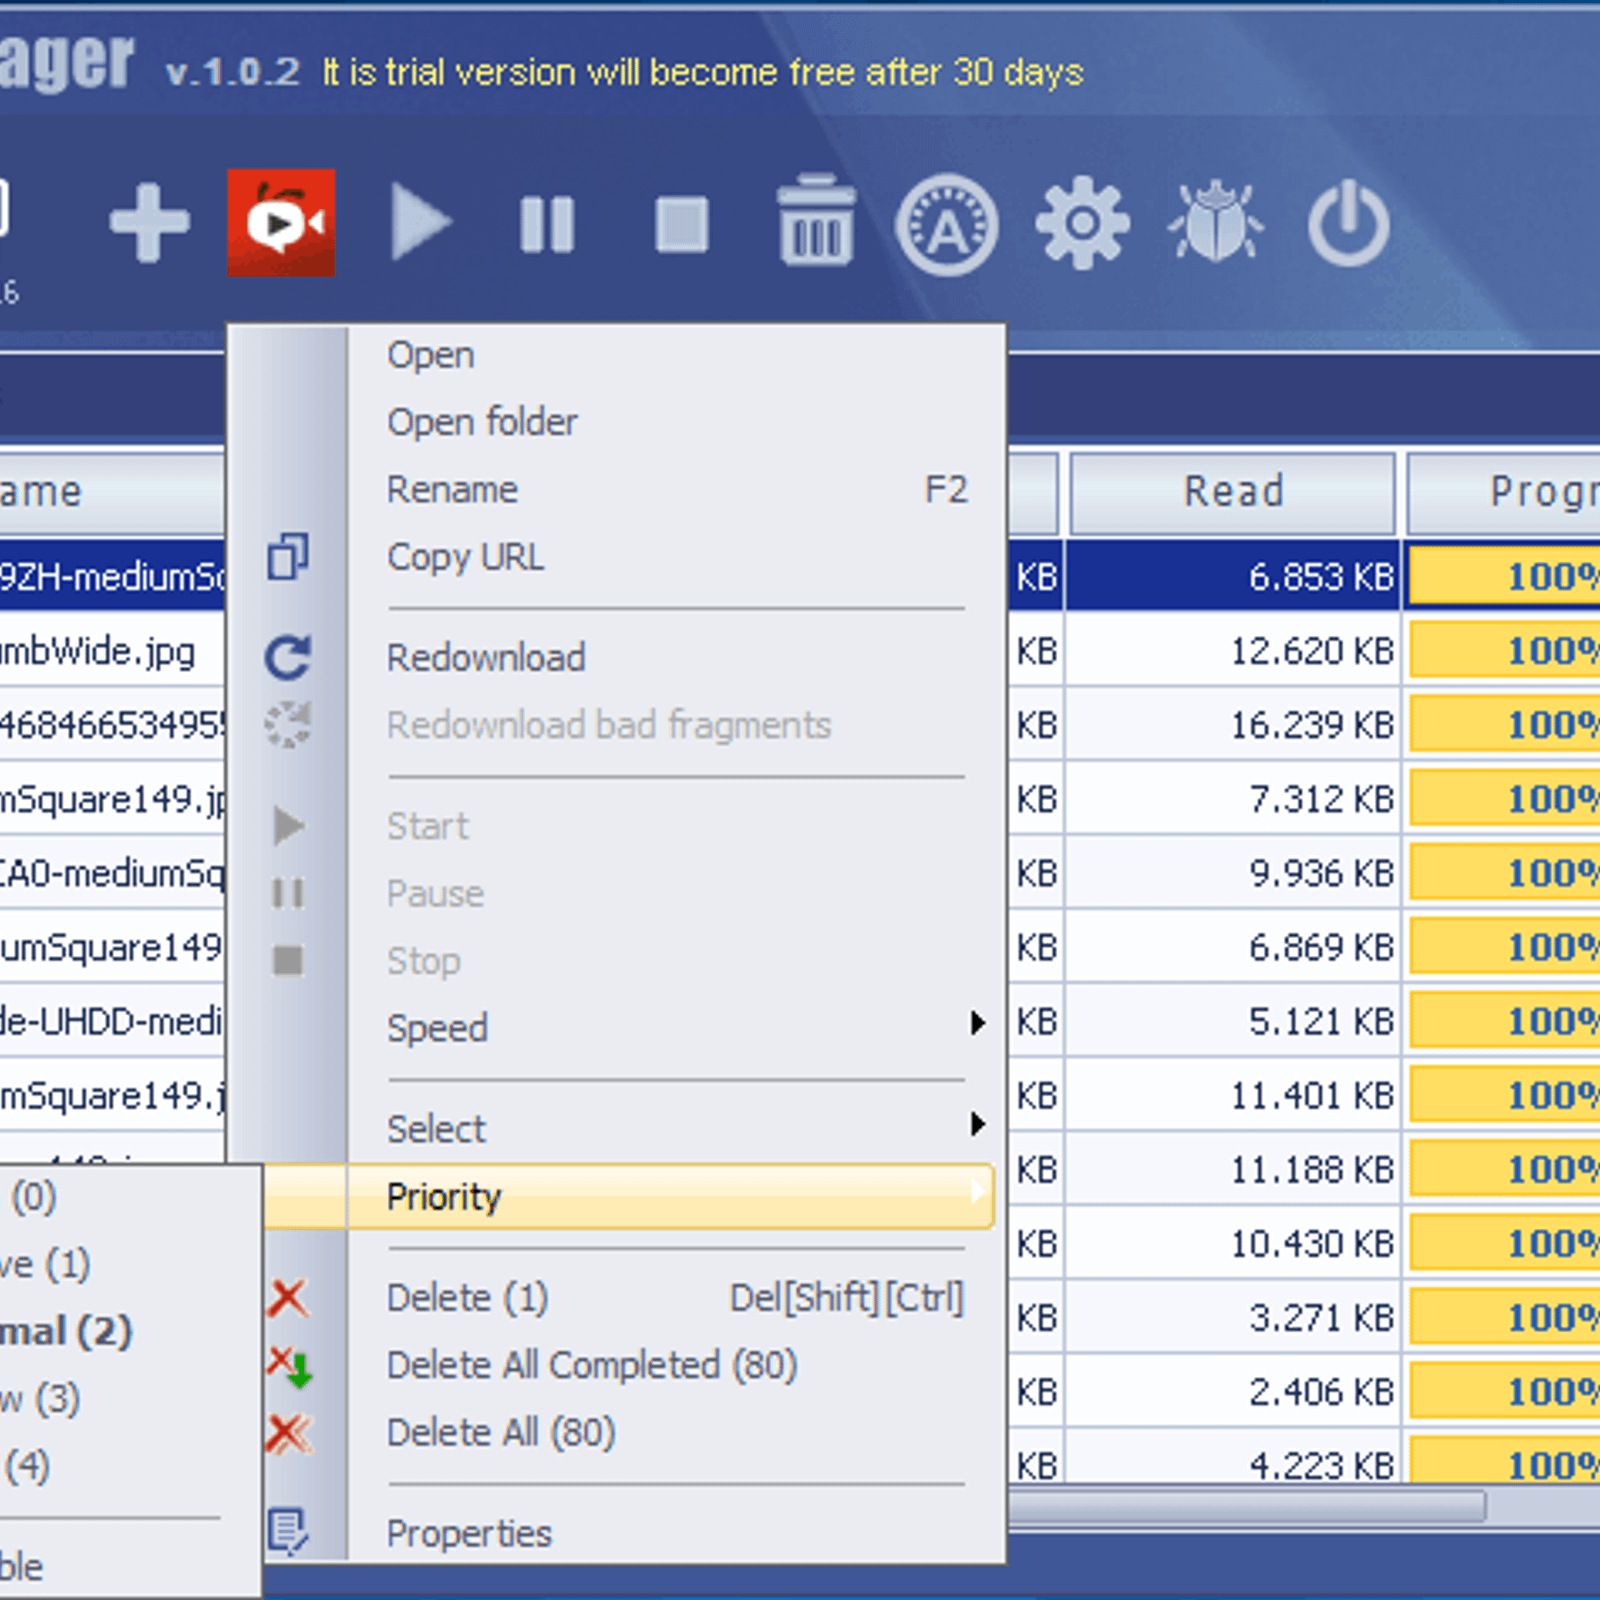1600x1600 pixels.
Task: Click the Copy URL duplicate-pages icon
Action: [x=288, y=557]
